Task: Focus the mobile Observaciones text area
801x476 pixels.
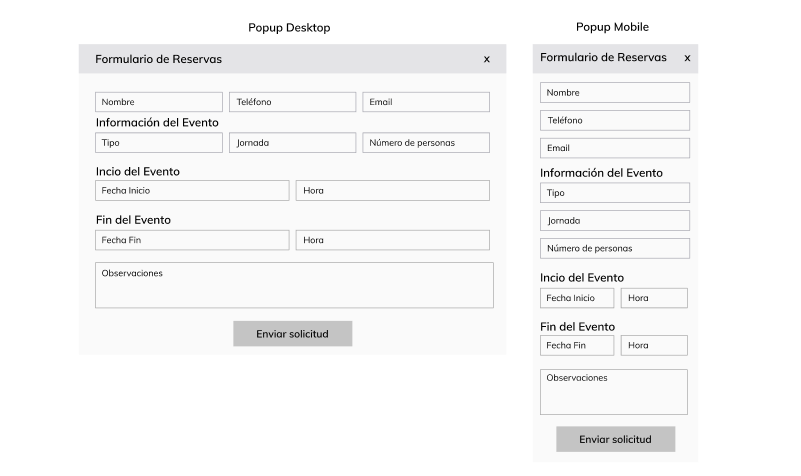Action: click(614, 392)
